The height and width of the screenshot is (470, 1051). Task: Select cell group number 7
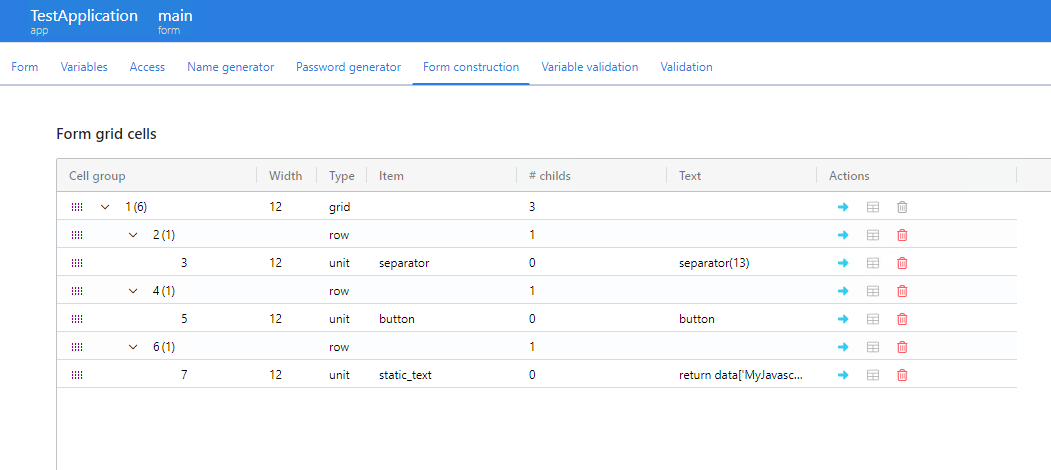point(184,375)
